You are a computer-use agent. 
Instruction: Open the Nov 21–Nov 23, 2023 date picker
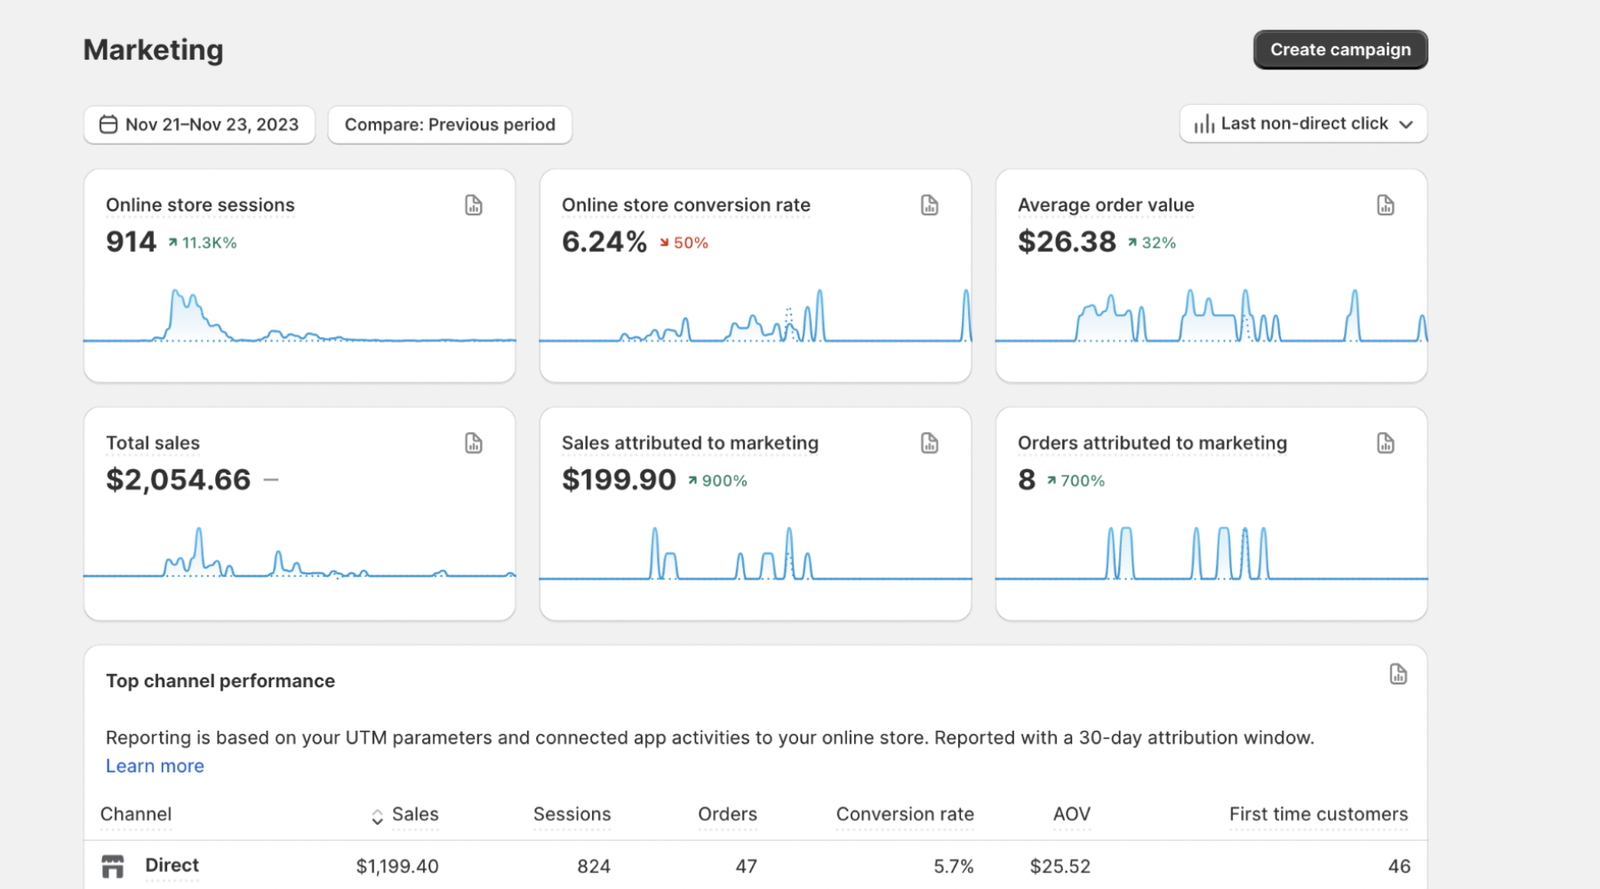(199, 125)
